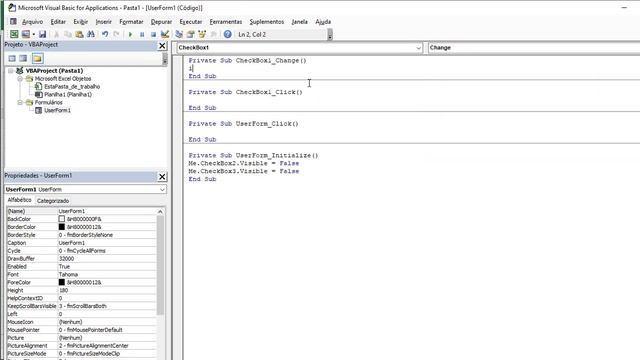This screenshot has height=360, width=640.
Task: Click View Code icon in Project panel
Action: pyautogui.click(x=12, y=58)
